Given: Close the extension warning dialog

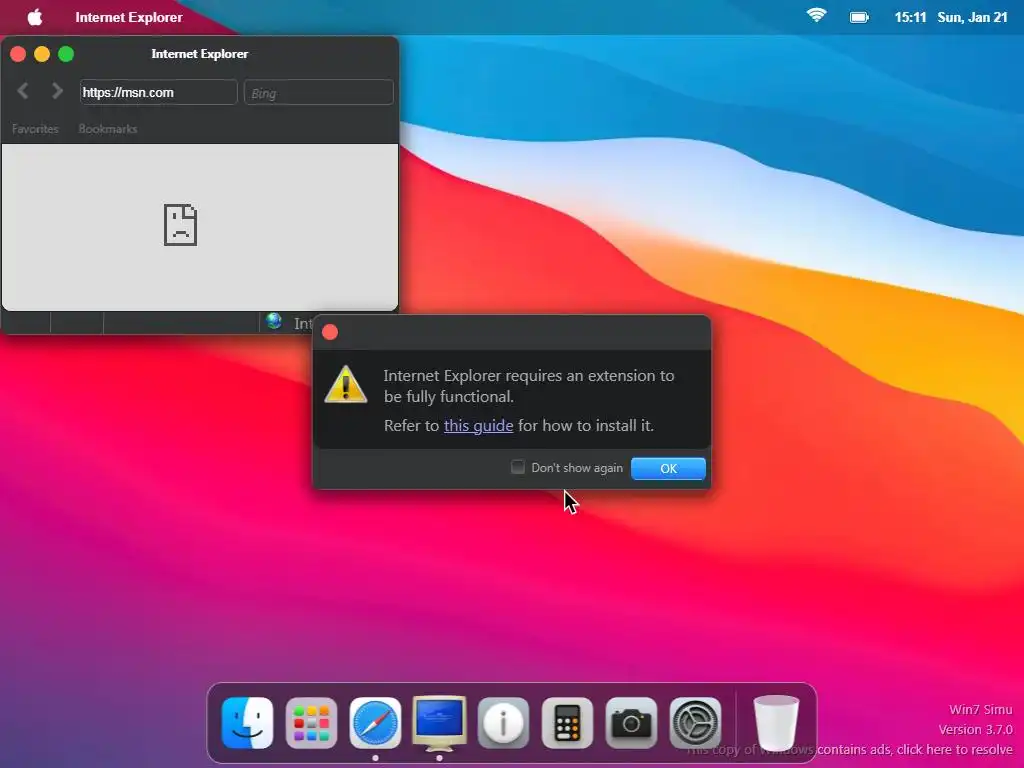Looking at the screenshot, I should (330, 332).
